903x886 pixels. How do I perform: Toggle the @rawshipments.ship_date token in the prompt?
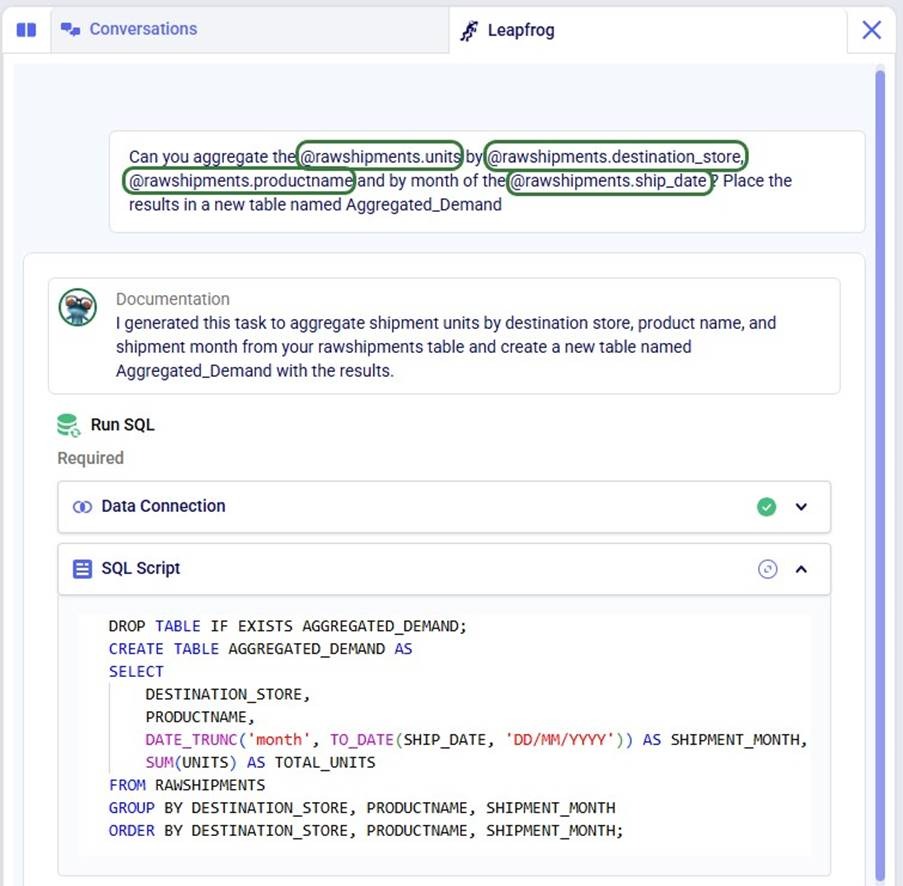609,181
